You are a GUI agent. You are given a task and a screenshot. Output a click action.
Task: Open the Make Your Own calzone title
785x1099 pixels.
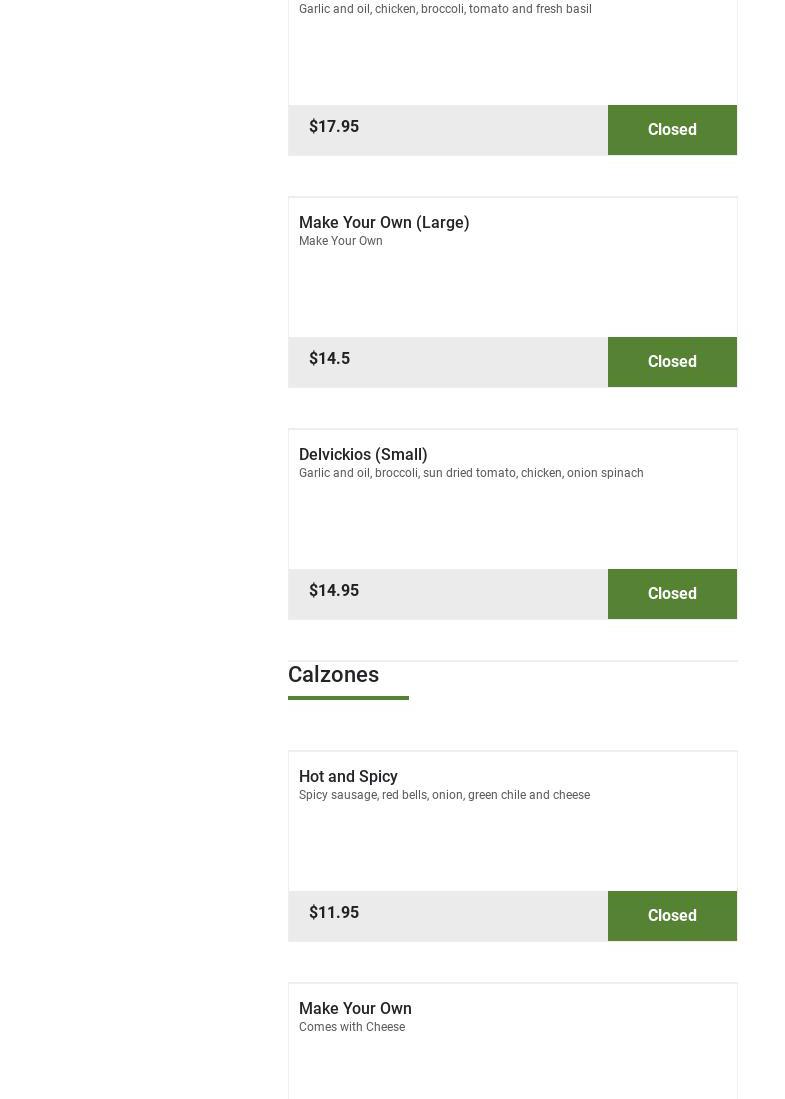tap(355, 1009)
